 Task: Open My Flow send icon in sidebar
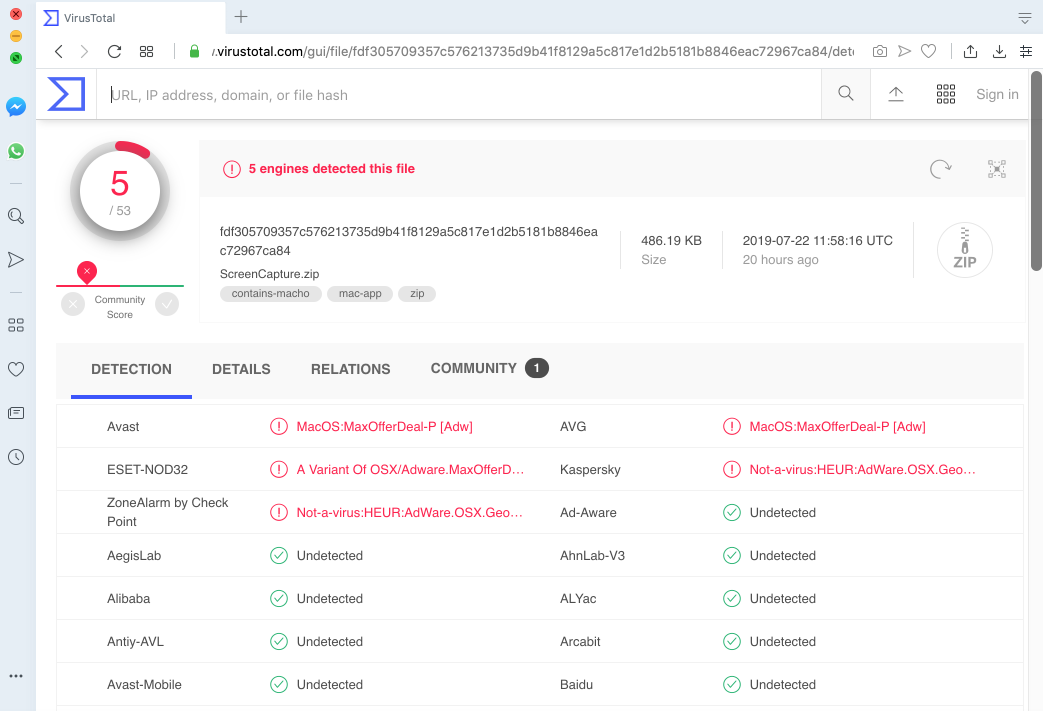[x=16, y=259]
